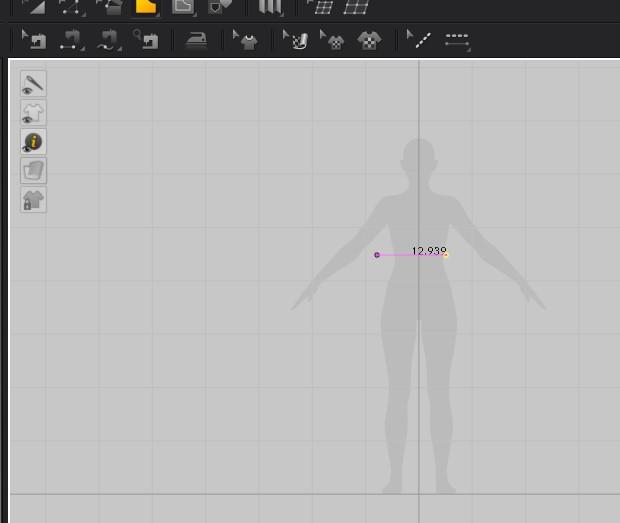Click the yellow end point of the line

tap(446, 255)
